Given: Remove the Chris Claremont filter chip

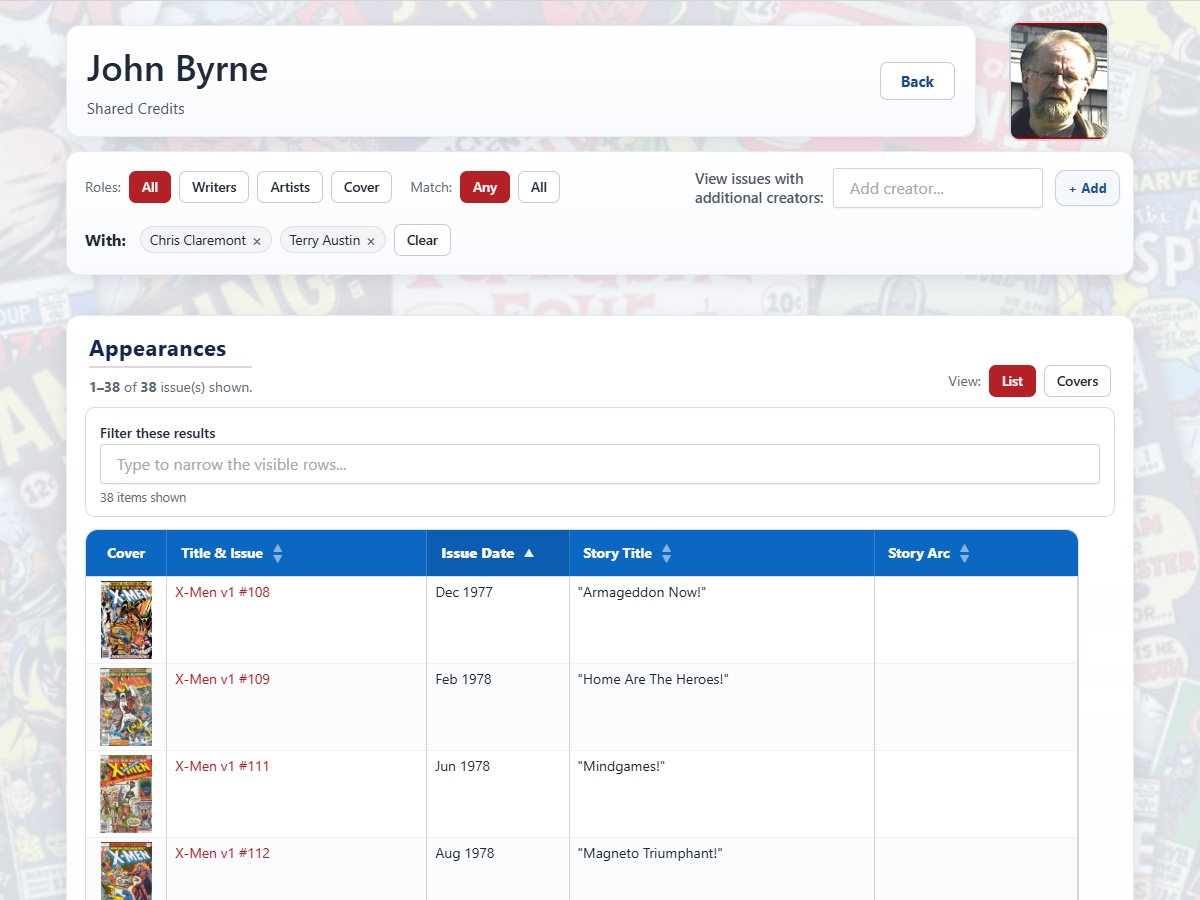Looking at the screenshot, I should coord(257,241).
